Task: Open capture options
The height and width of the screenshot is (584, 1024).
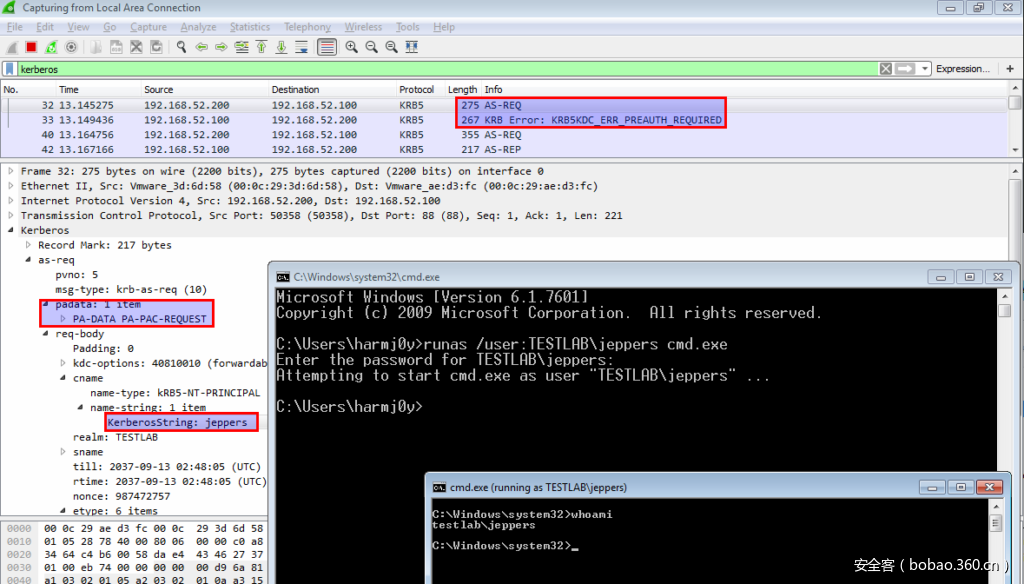Action: click(71, 47)
